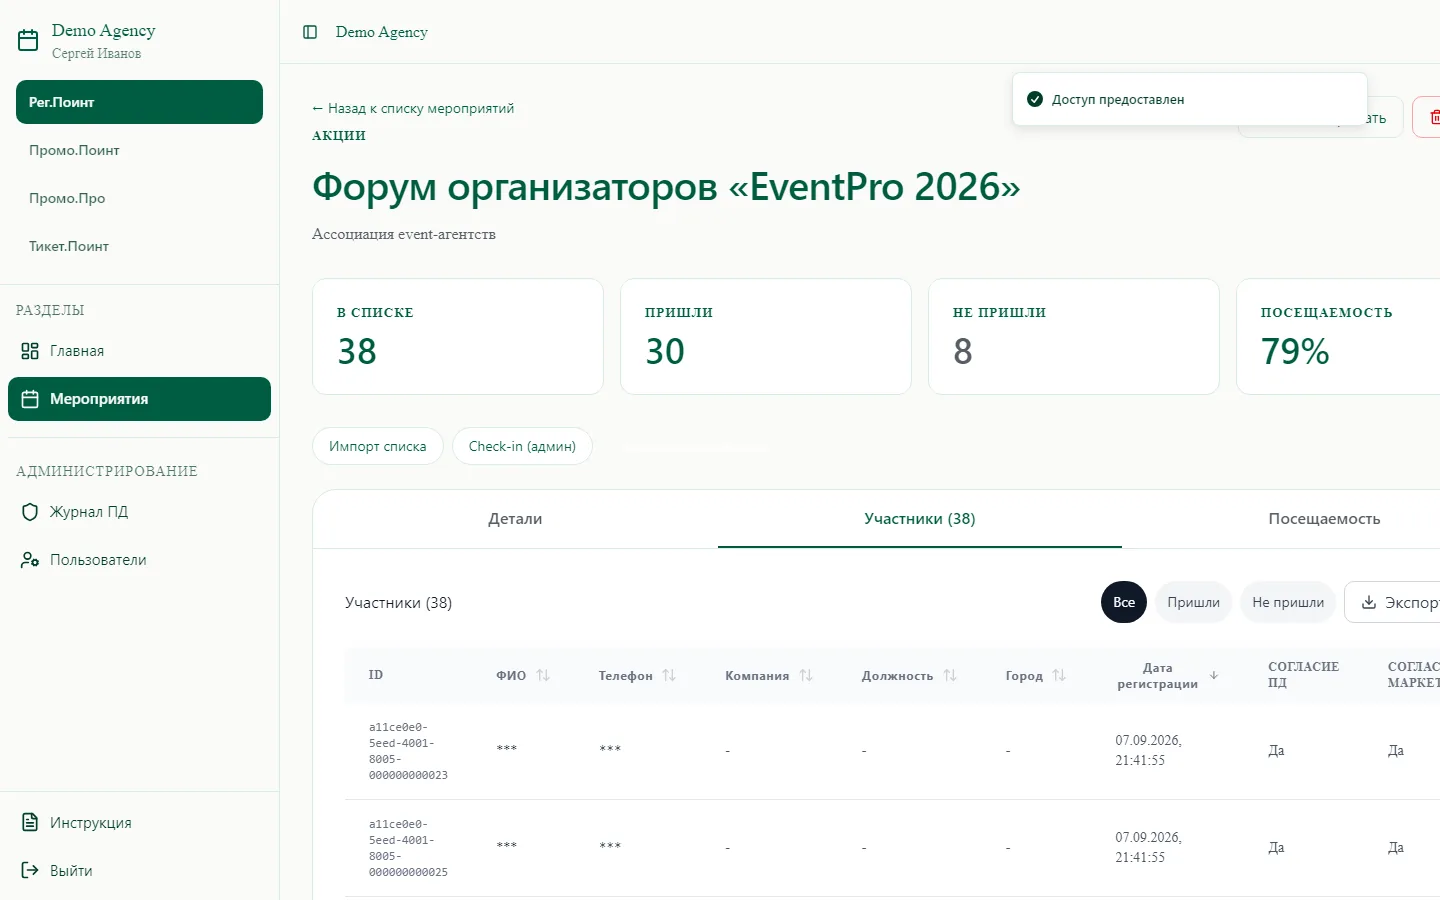Viewport: 1440px width, 900px height.
Task: Open the Пользователи admin page
Action: (139, 560)
